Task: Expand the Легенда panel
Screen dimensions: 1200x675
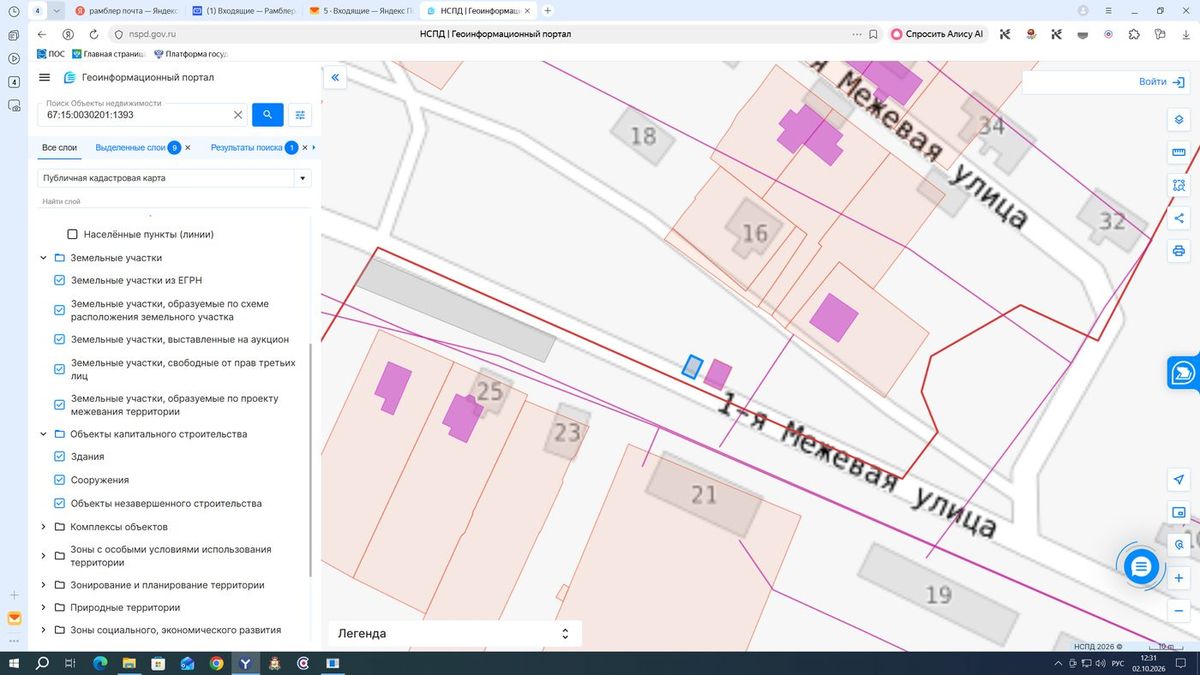Action: pyautogui.click(x=455, y=633)
